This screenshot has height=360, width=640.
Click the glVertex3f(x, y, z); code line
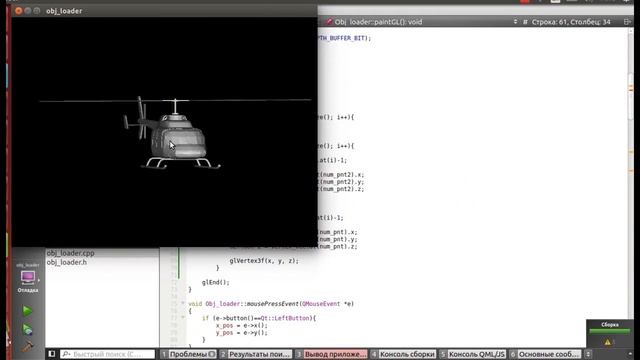pyautogui.click(x=264, y=260)
